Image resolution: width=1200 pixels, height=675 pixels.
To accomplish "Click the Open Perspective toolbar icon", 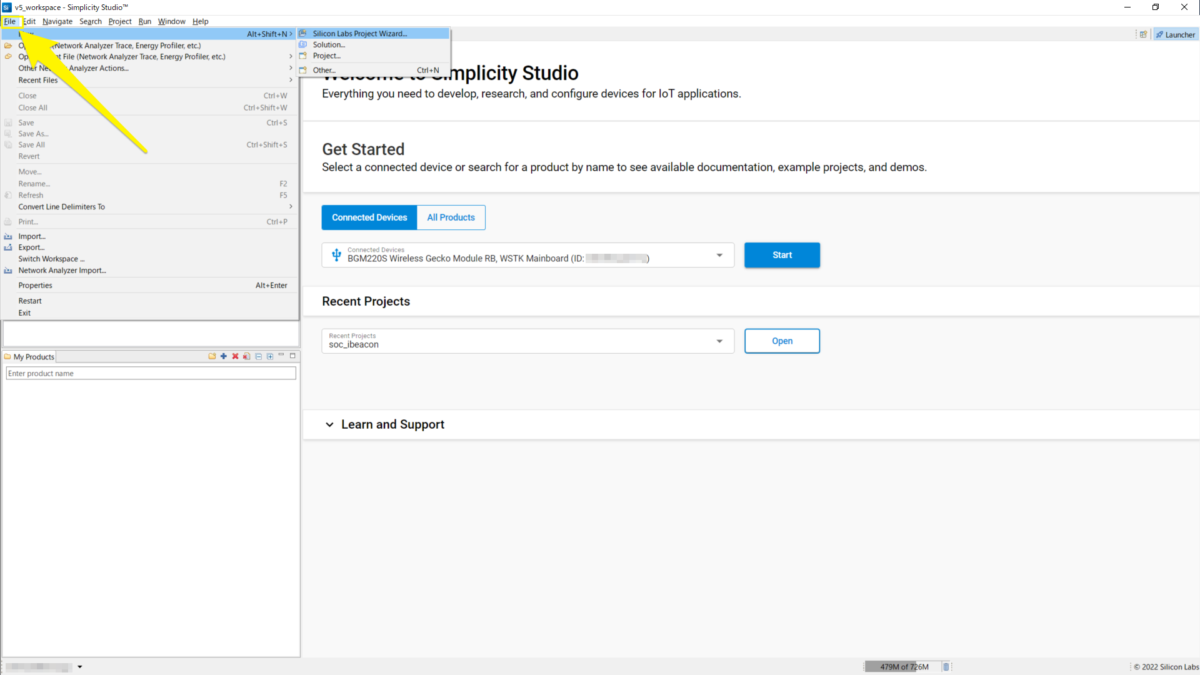I will click(x=1143, y=34).
